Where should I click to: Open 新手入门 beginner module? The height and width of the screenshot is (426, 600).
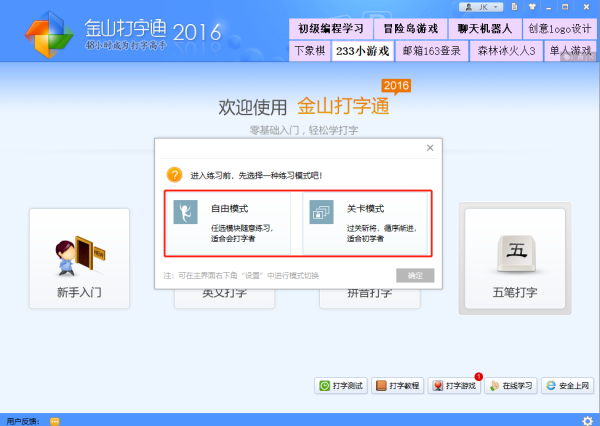tap(80, 258)
